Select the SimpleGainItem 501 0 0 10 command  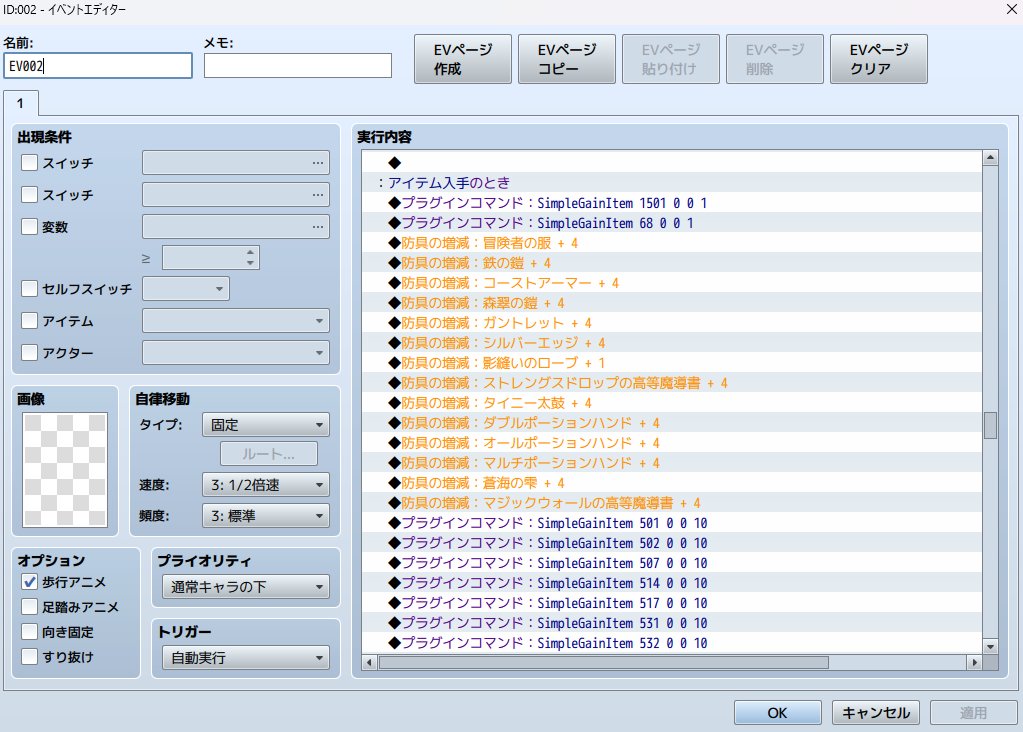671,523
